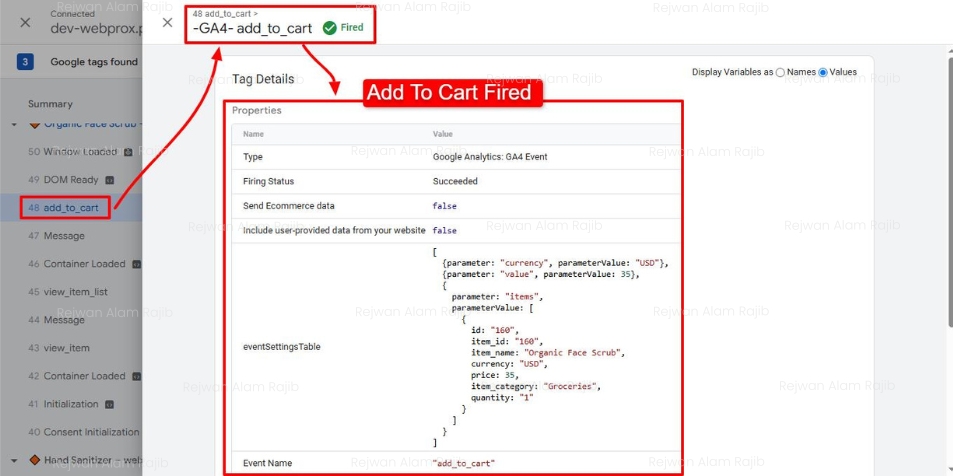Click the DOM Ready event type icon
Viewport: 953px width, 476px height.
109,180
